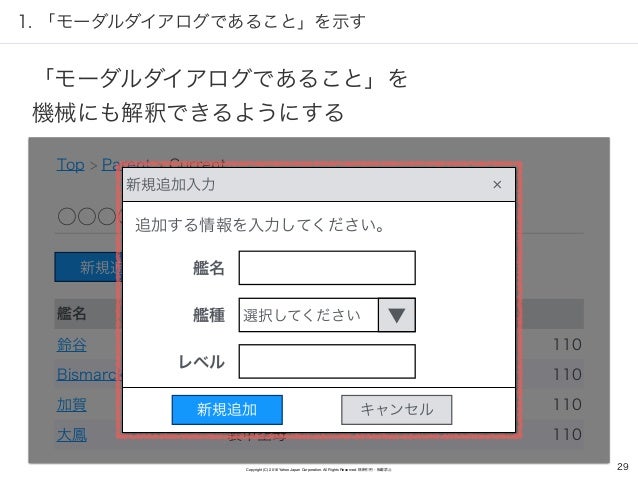
Task: Click the 艦名 field label
Action: click(209, 268)
